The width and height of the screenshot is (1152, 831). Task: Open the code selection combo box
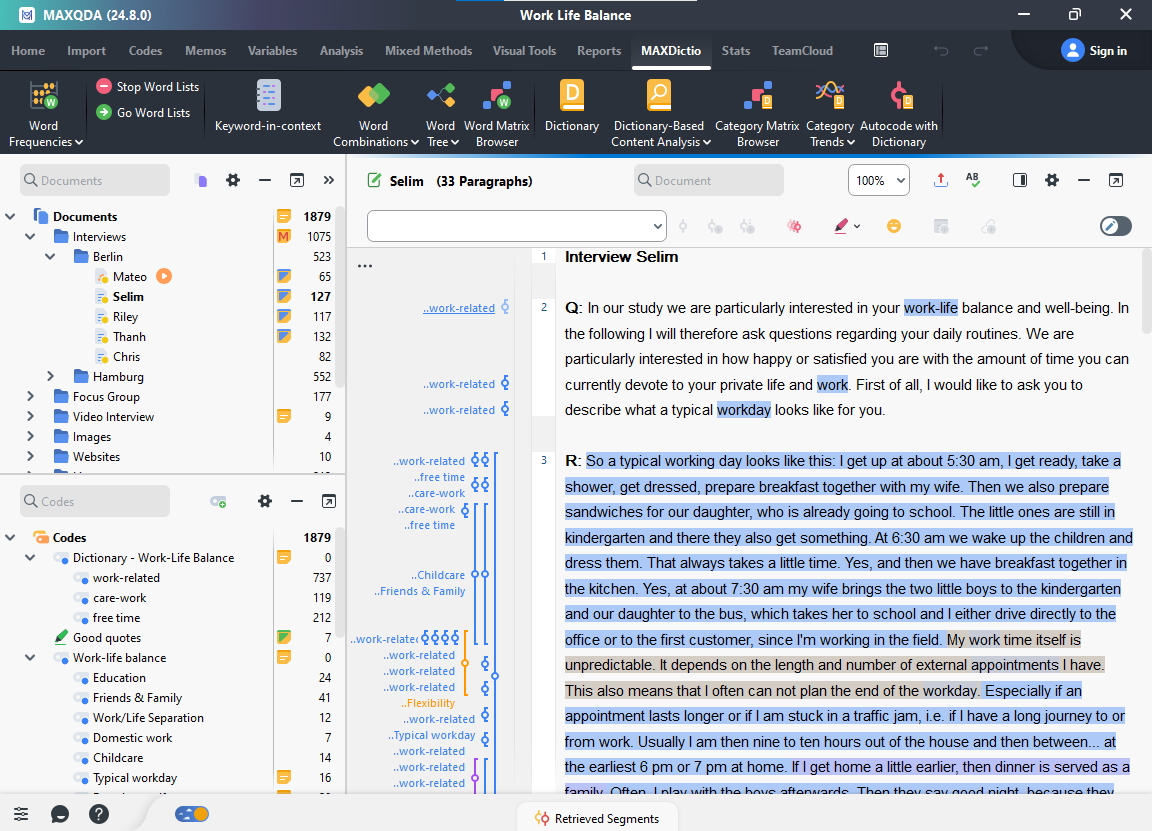516,226
